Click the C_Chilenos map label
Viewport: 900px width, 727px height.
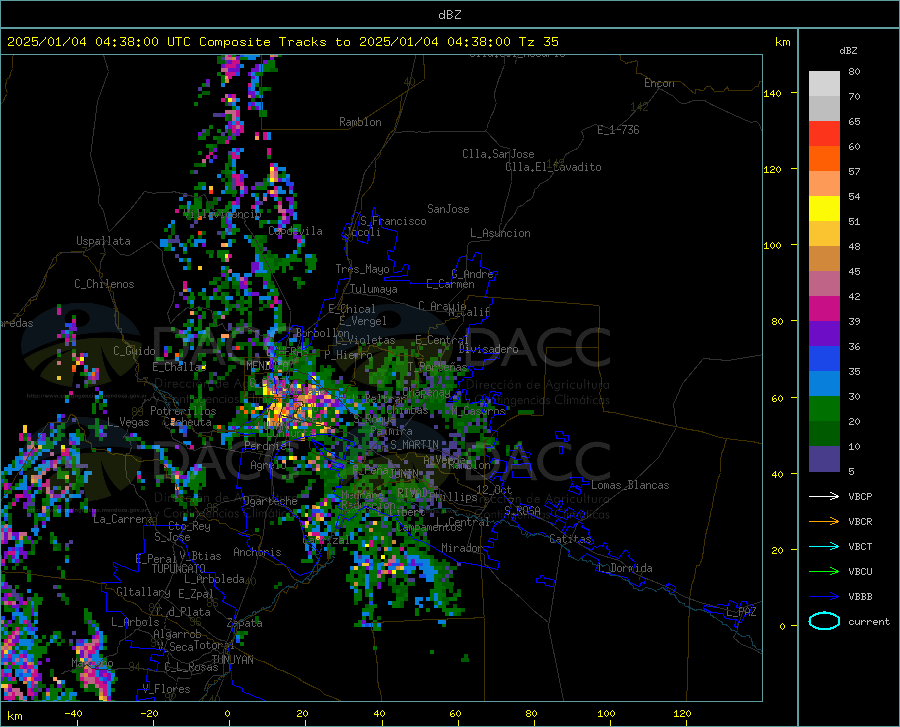click(104, 284)
